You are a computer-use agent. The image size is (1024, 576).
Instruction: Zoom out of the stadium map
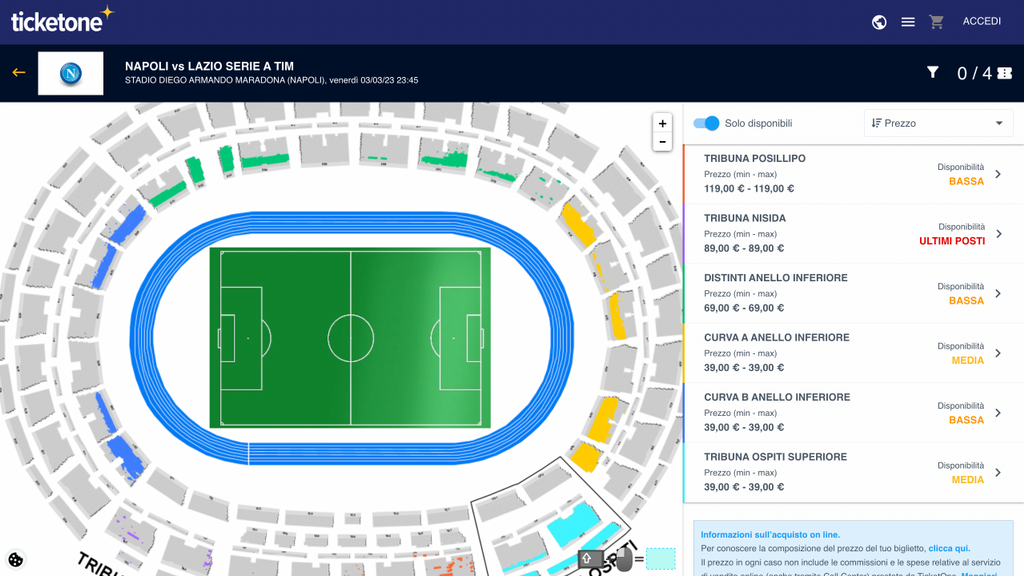[662, 142]
